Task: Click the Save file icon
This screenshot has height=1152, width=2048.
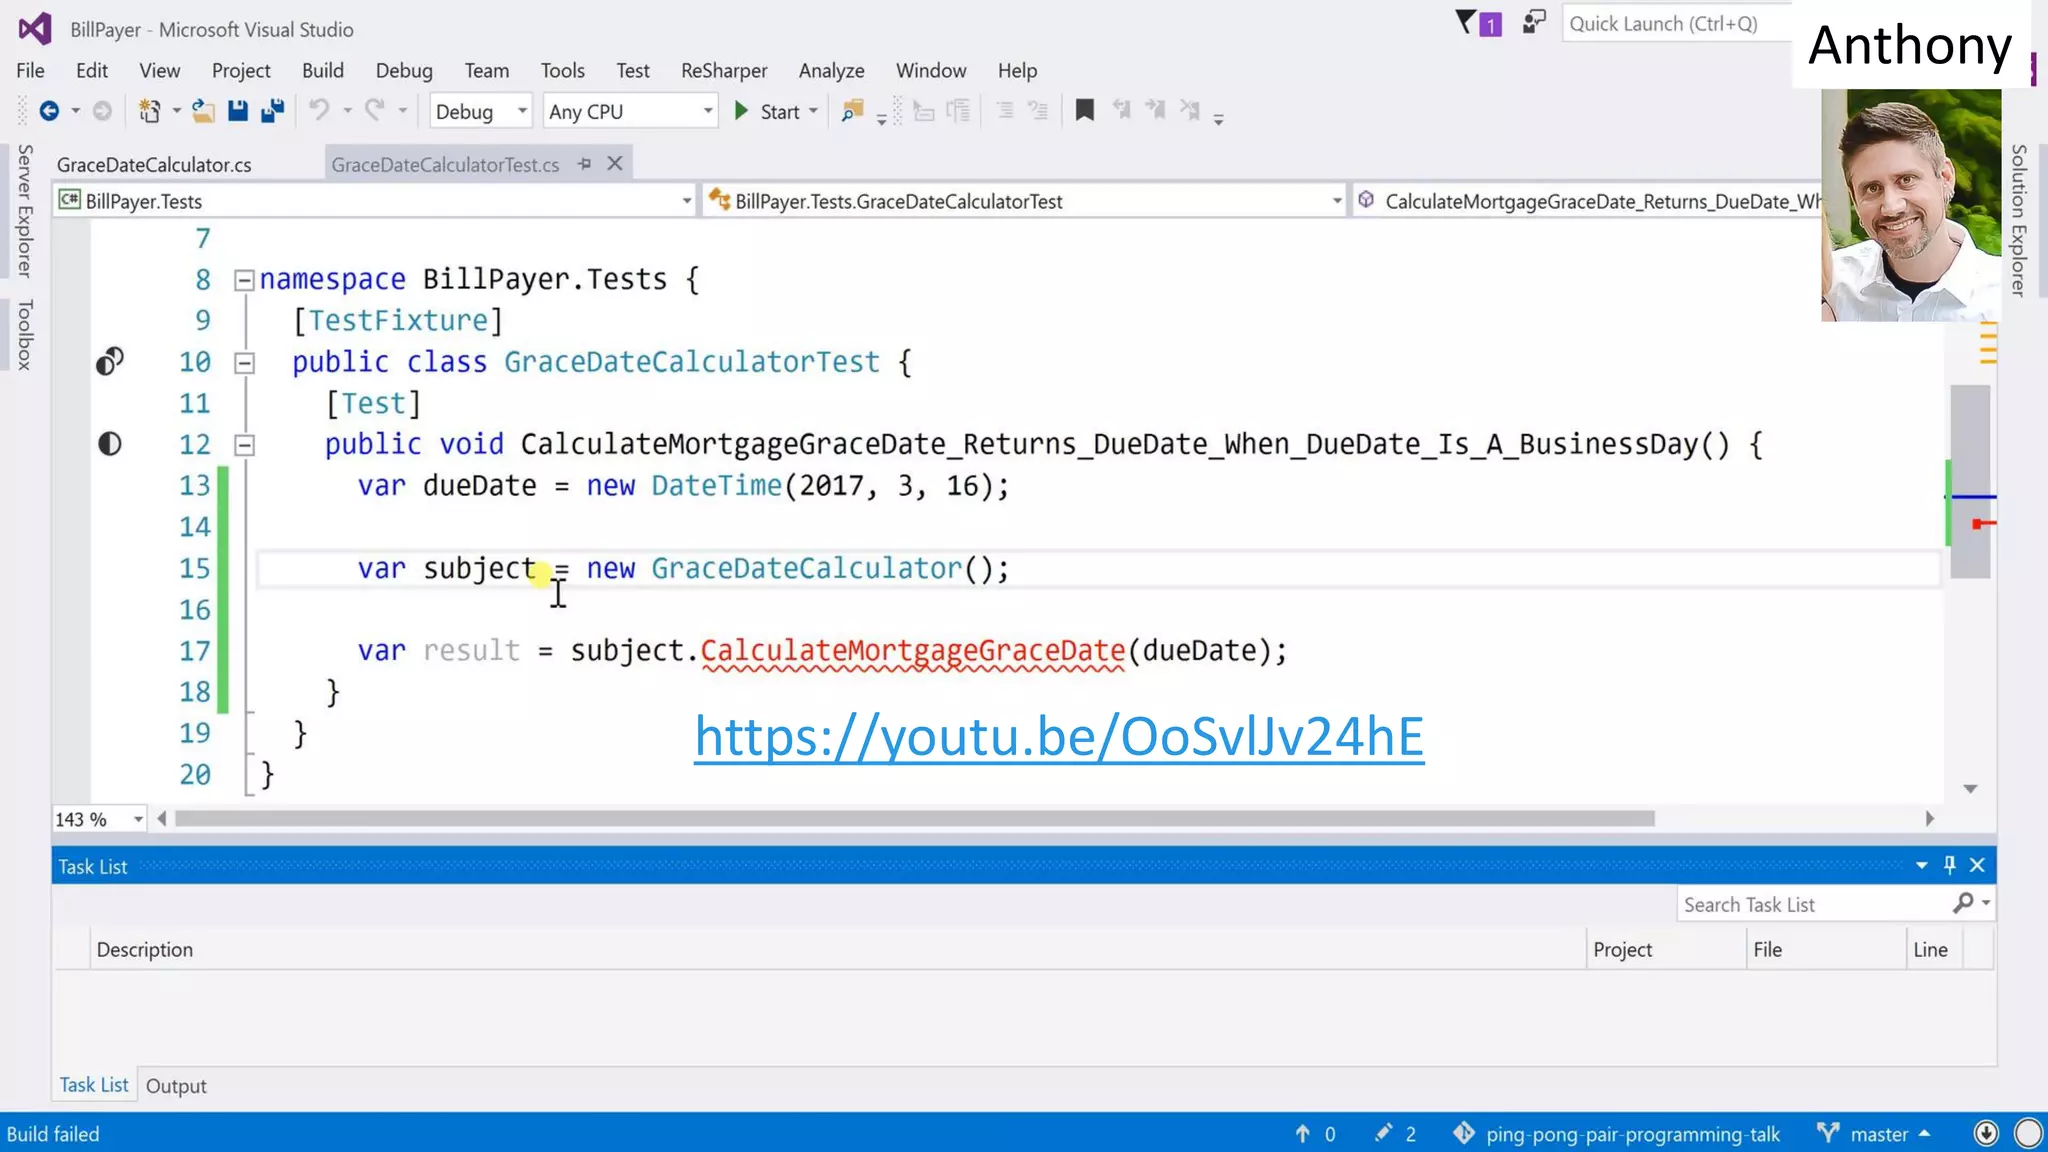Action: coord(237,111)
